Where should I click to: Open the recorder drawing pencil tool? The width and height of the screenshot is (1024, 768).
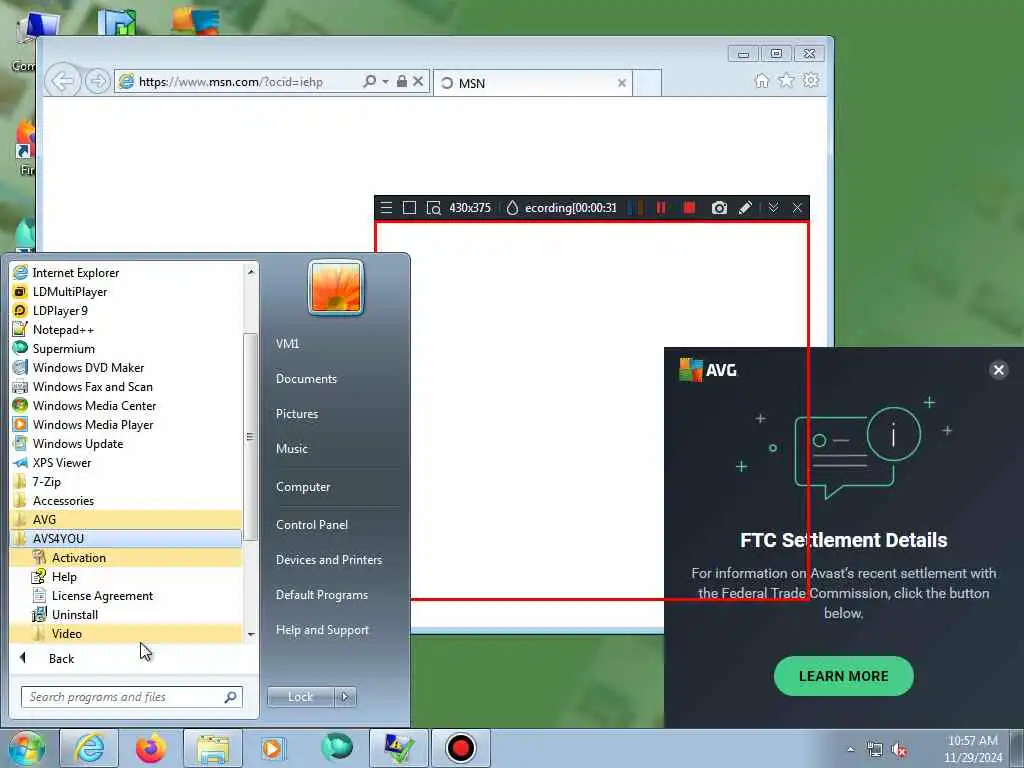tap(745, 208)
